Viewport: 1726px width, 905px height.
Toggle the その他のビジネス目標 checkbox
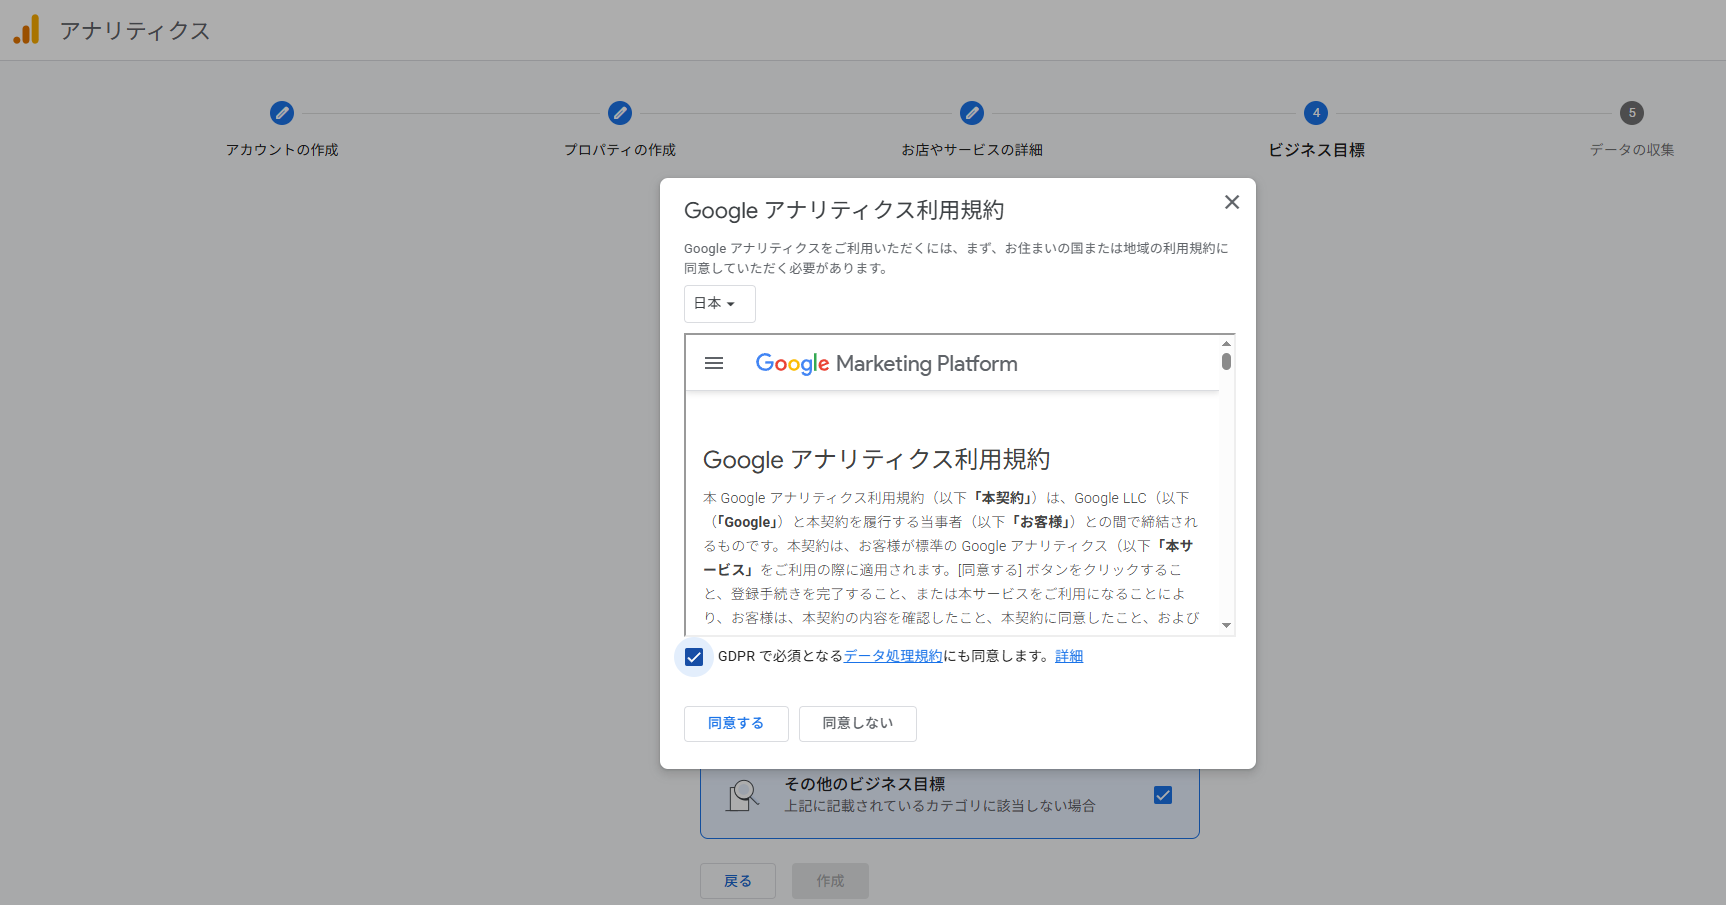click(x=1163, y=795)
